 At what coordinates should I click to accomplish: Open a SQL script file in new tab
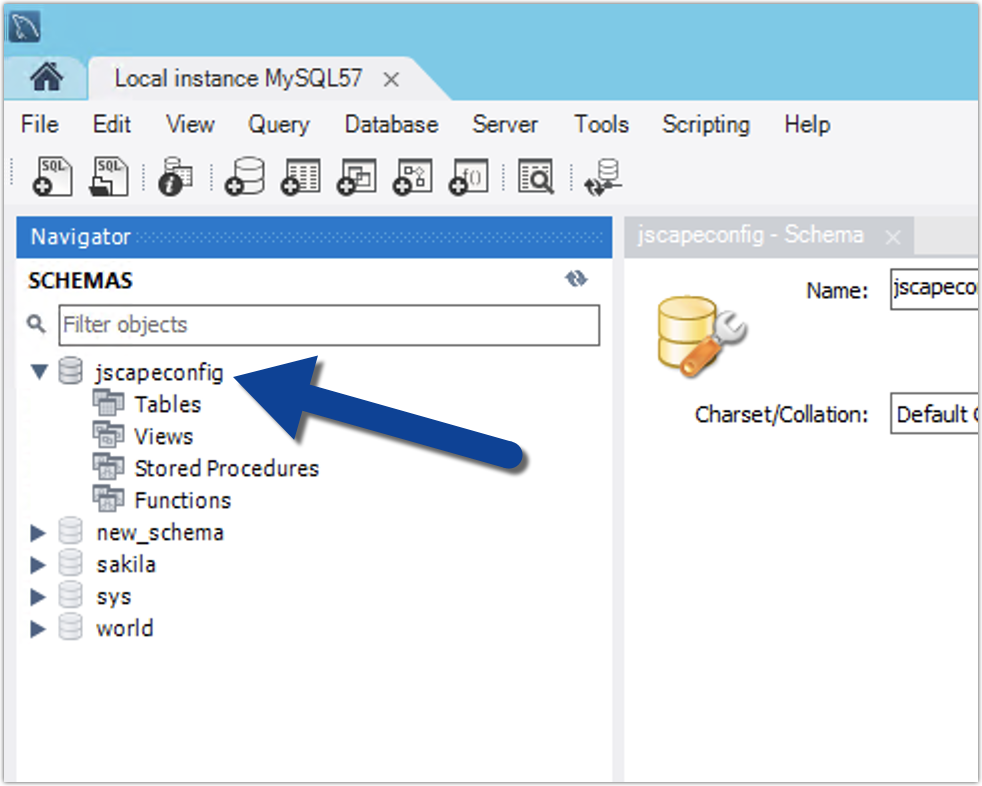[108, 175]
